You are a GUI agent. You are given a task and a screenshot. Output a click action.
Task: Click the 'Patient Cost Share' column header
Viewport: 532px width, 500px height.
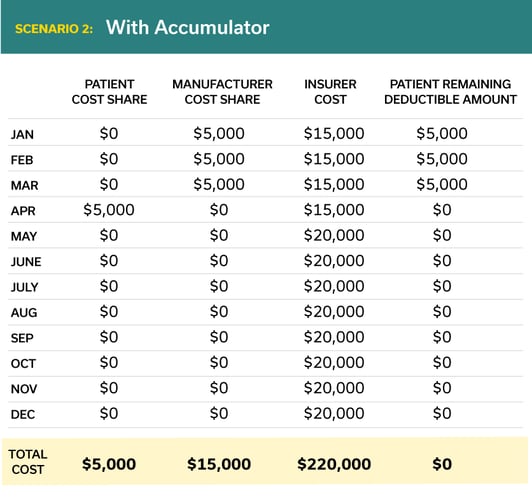pos(109,92)
